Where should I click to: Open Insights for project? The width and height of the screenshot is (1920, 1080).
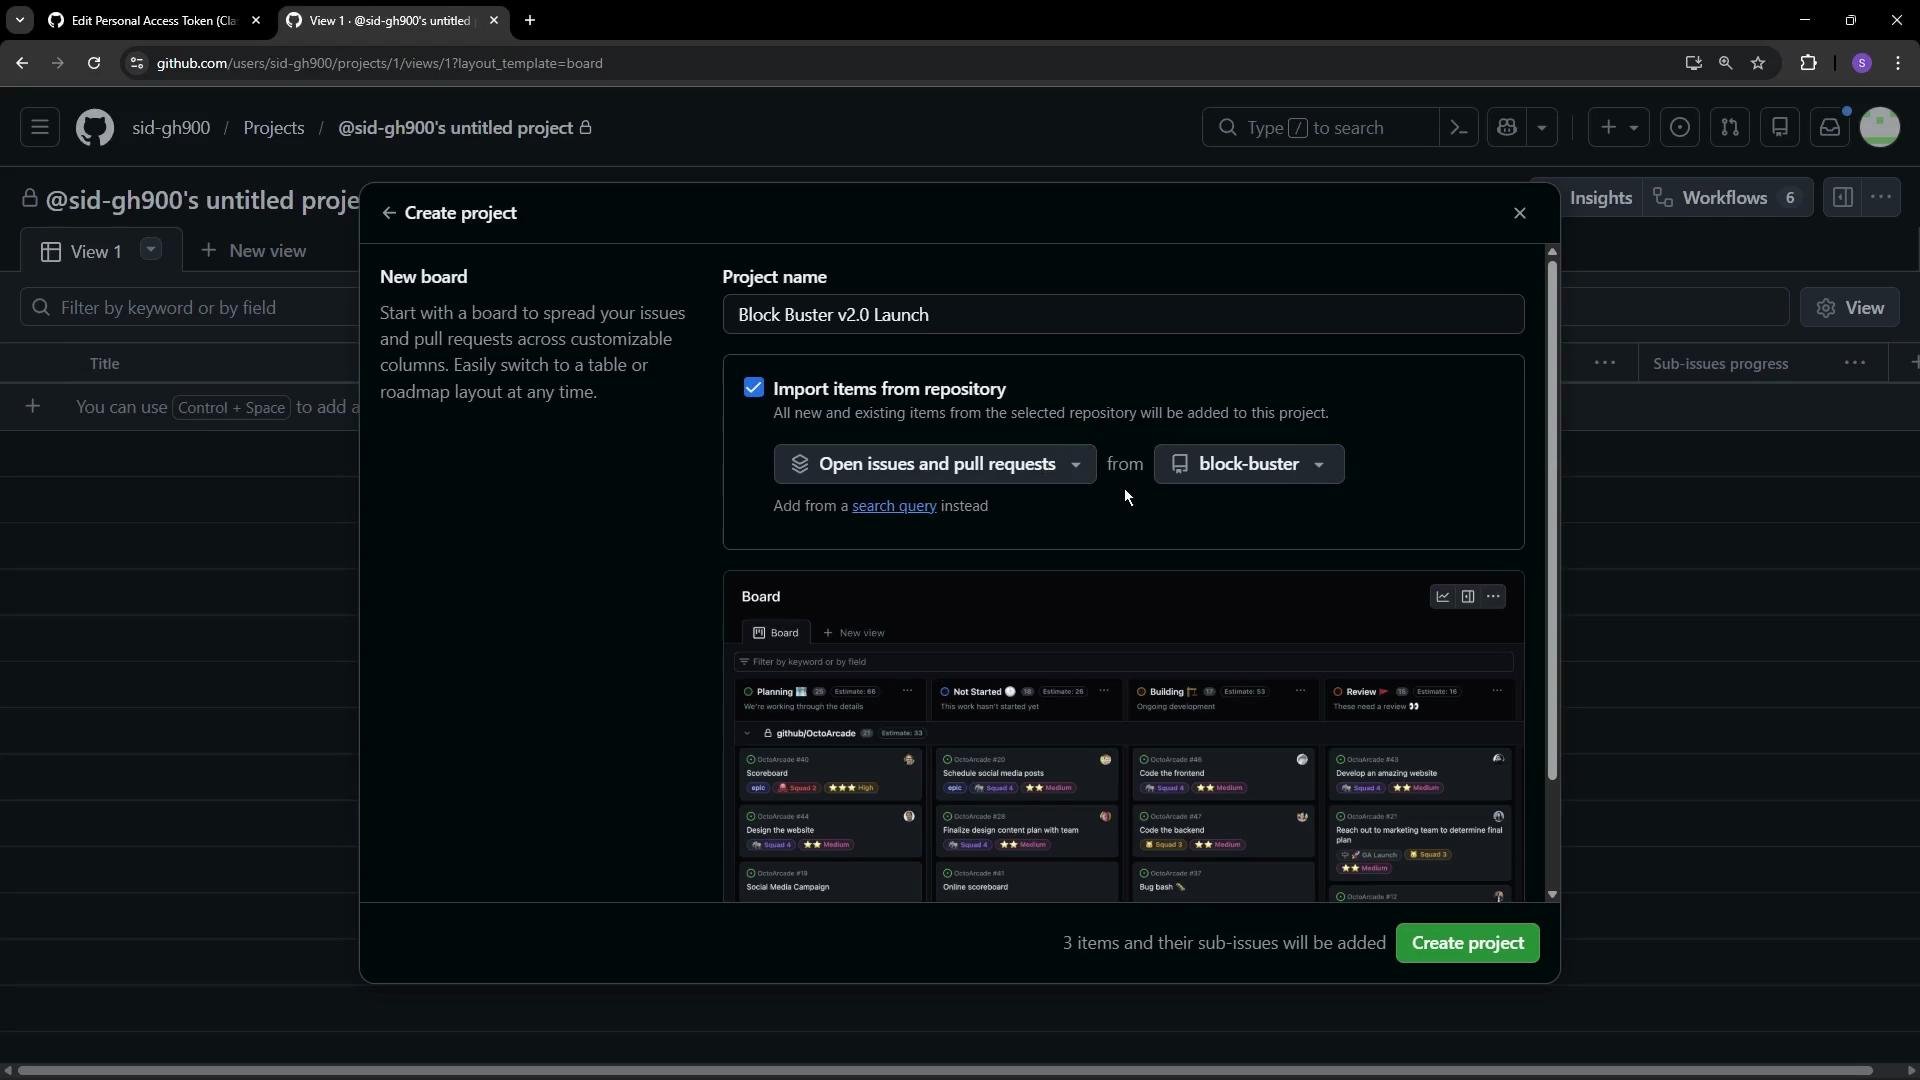coord(1599,198)
